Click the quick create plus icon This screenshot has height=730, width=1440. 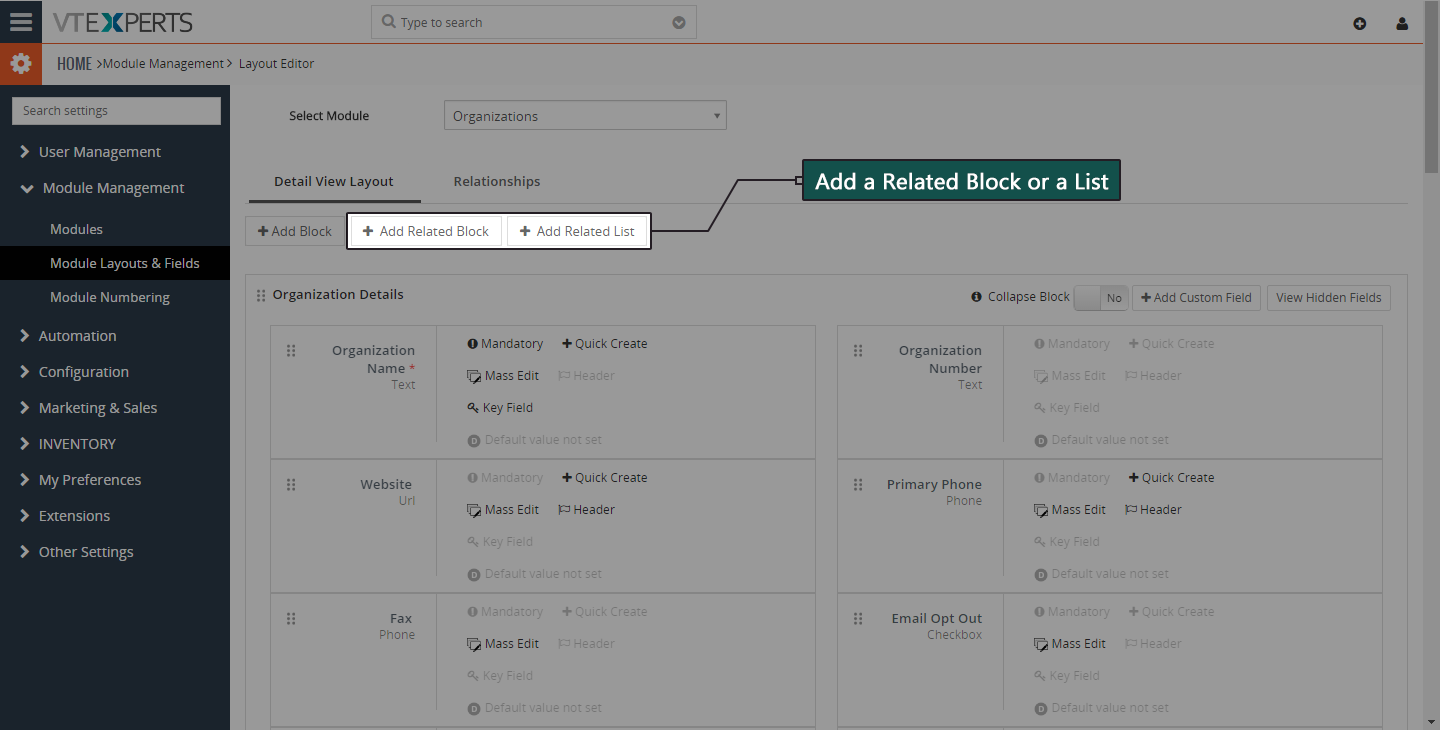1360,23
